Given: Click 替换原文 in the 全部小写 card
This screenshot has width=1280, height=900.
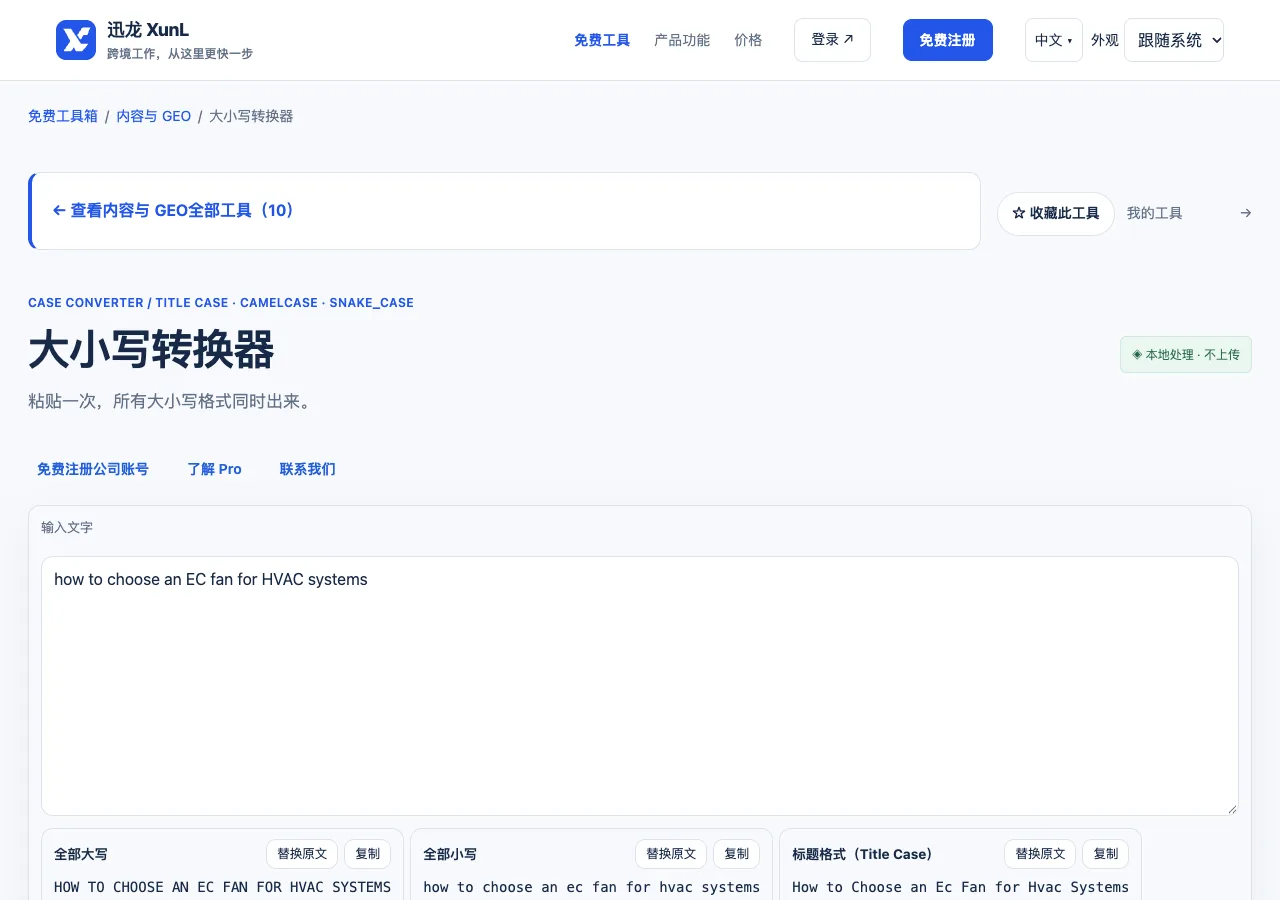Looking at the screenshot, I should (671, 854).
